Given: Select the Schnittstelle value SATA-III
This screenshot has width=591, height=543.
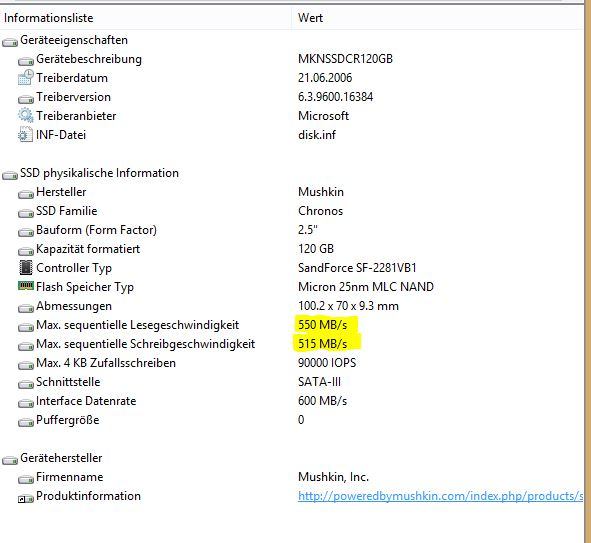Looking at the screenshot, I should tap(319, 382).
